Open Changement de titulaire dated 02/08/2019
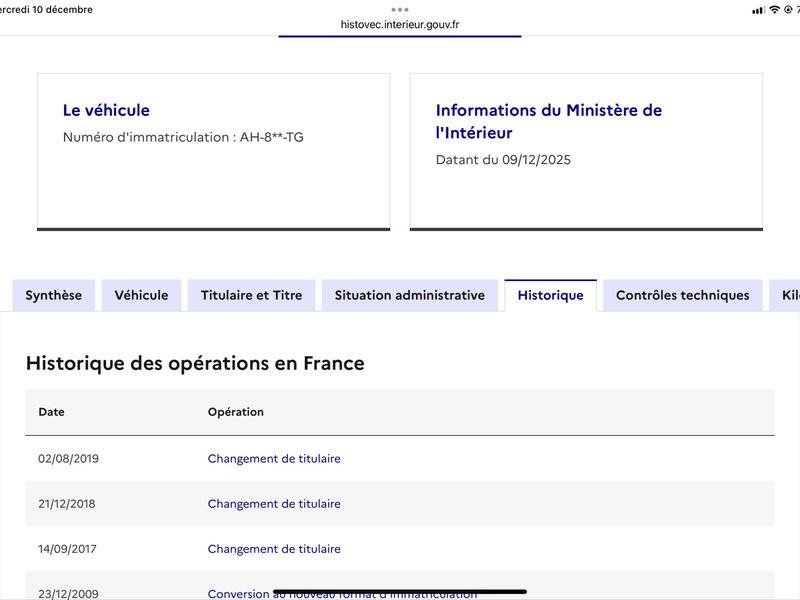The width and height of the screenshot is (800, 600). click(274, 459)
